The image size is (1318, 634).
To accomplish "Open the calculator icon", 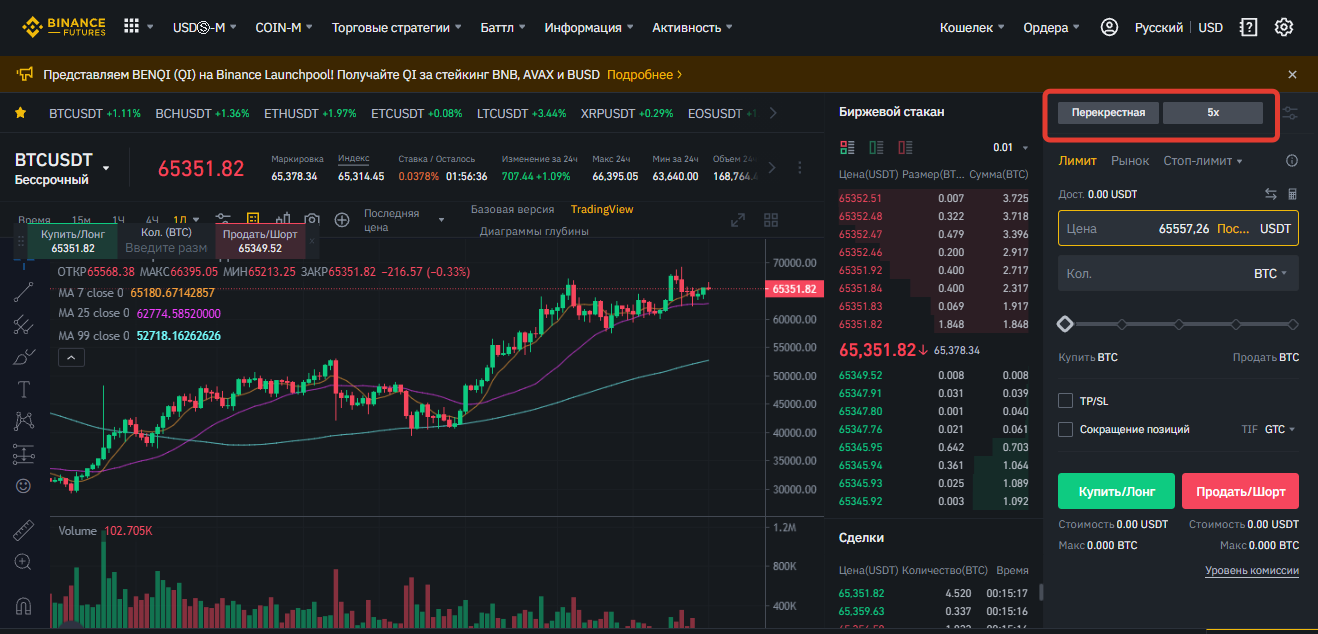I will [x=1292, y=194].
